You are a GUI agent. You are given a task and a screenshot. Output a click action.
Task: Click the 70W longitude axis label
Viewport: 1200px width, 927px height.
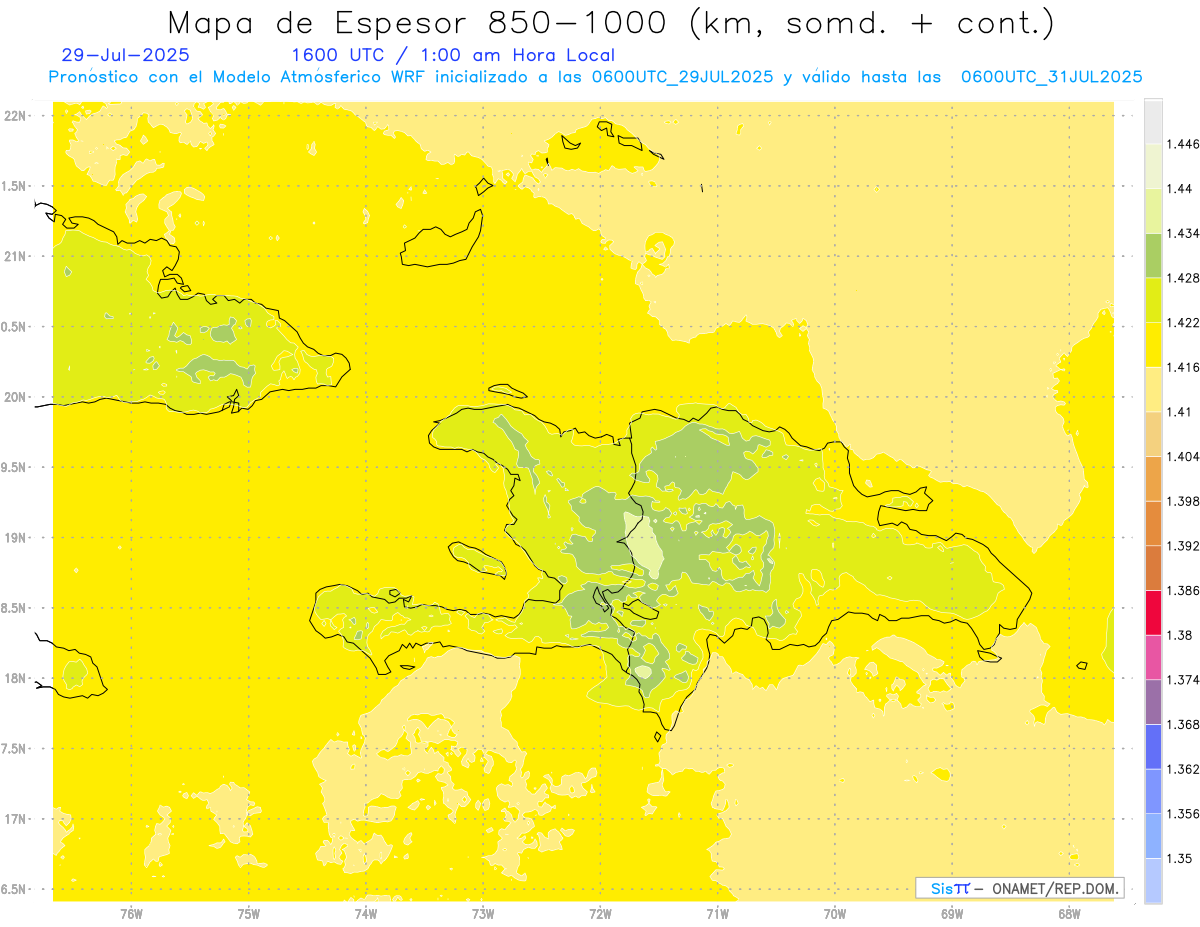tap(835, 913)
